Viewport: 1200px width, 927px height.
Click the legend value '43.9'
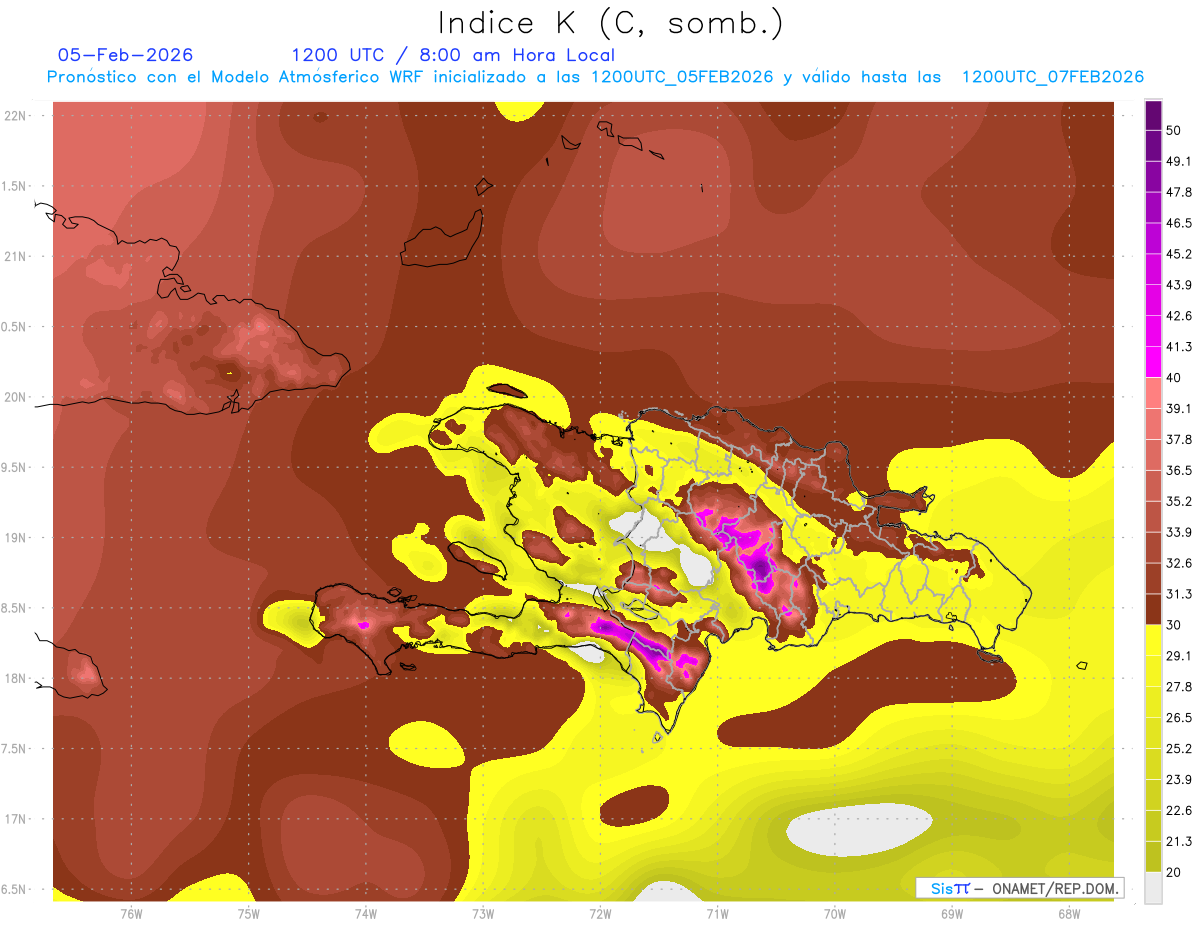tap(1179, 285)
